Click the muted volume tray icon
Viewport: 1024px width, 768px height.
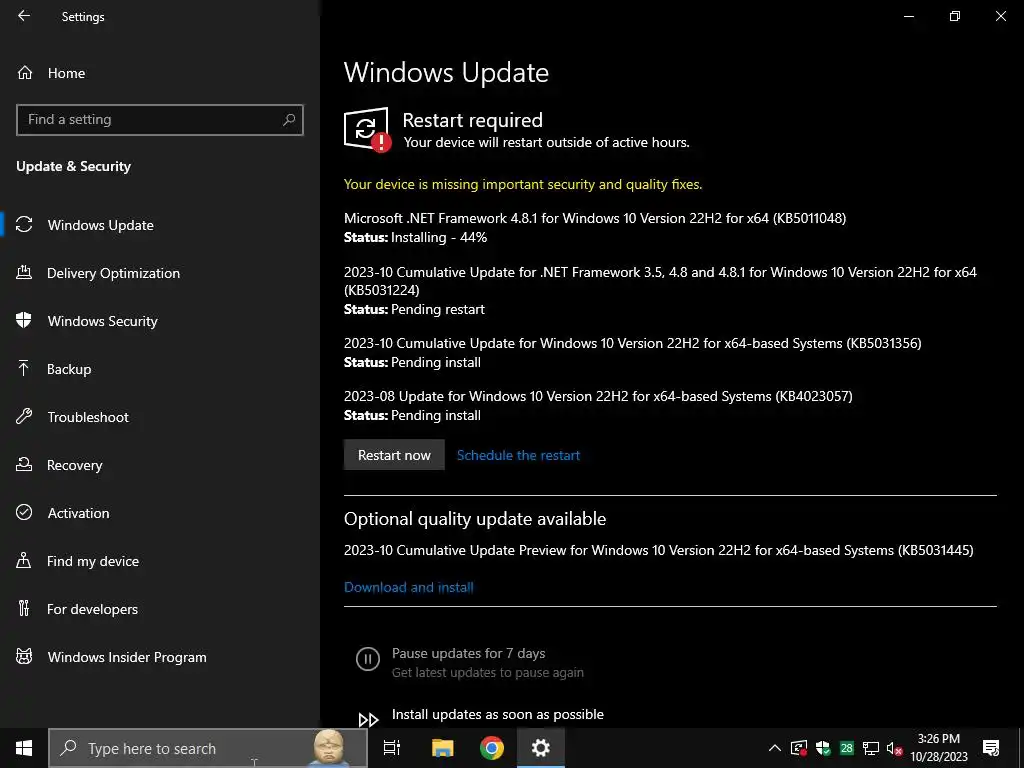point(894,748)
